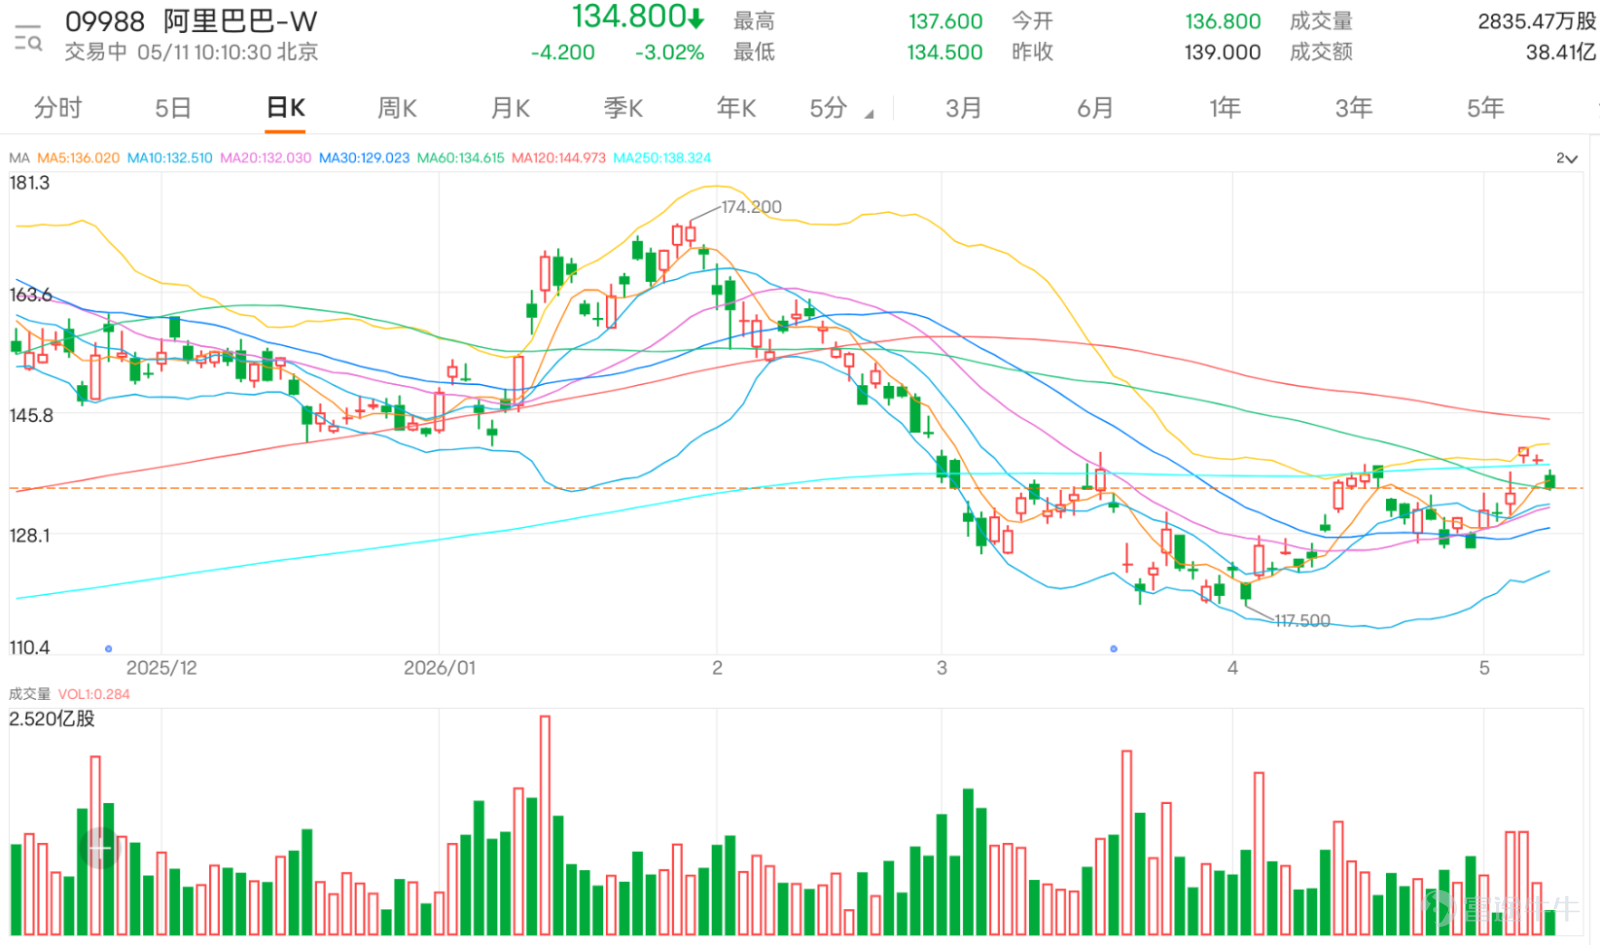This screenshot has width=1600, height=945.
Task: Switch to the 月K monthly tab
Action: (510, 108)
